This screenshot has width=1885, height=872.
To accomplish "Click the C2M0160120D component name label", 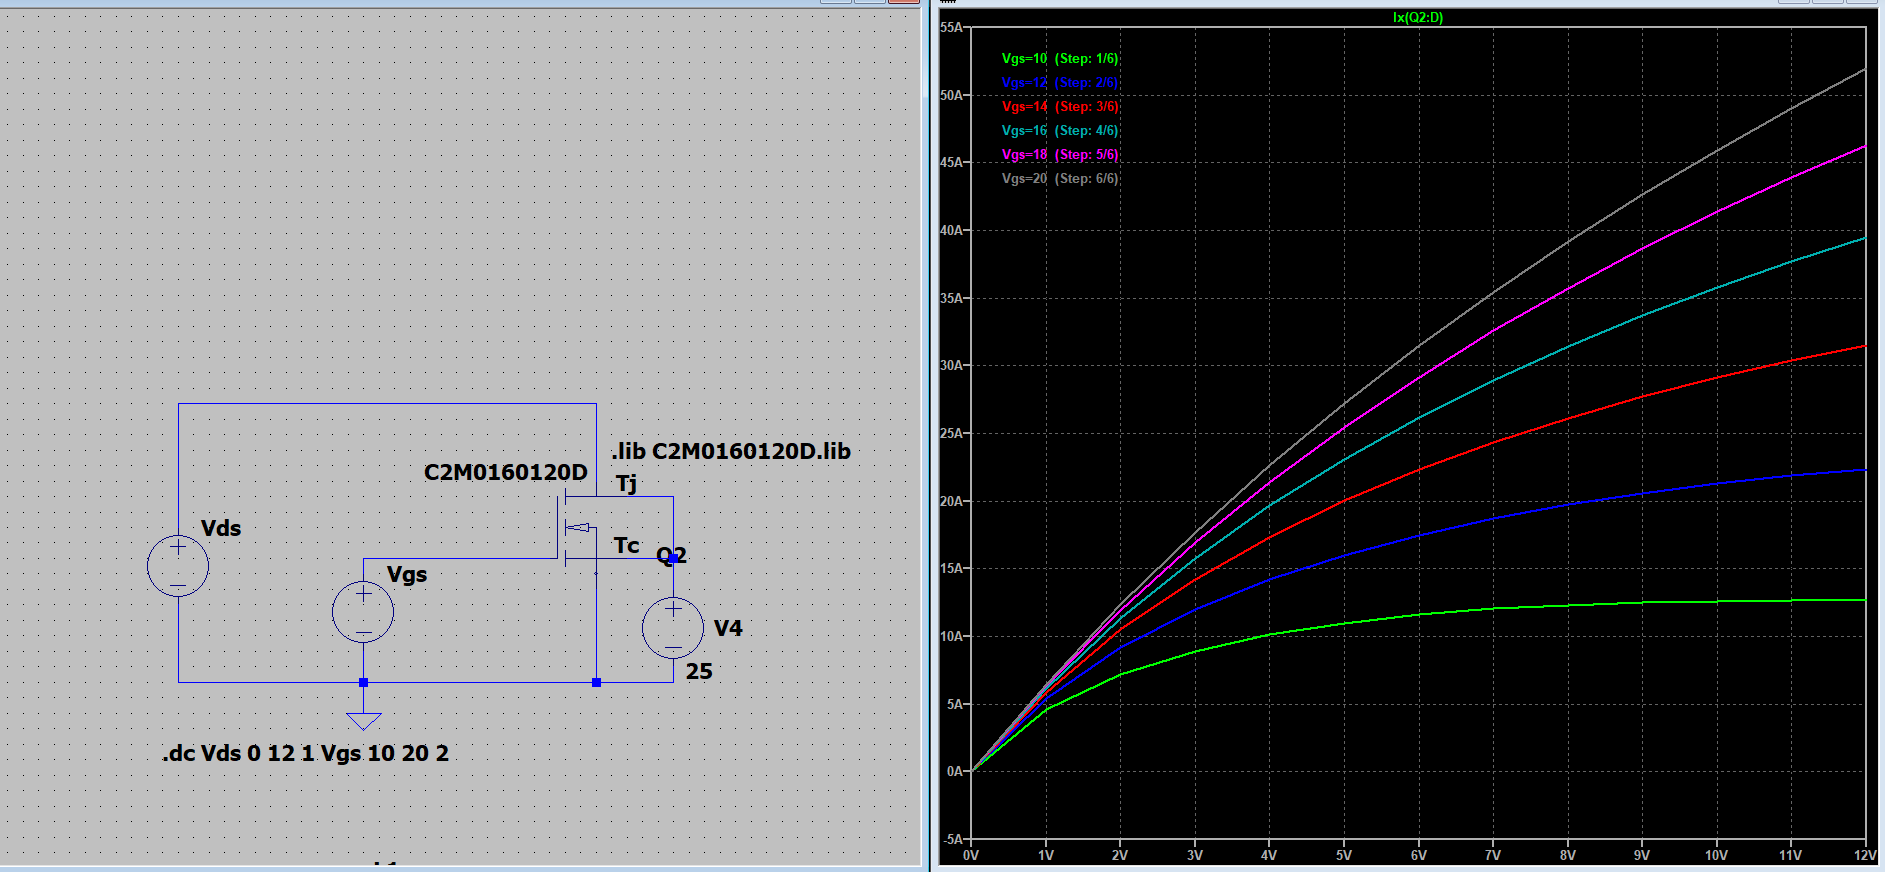I will pos(505,472).
